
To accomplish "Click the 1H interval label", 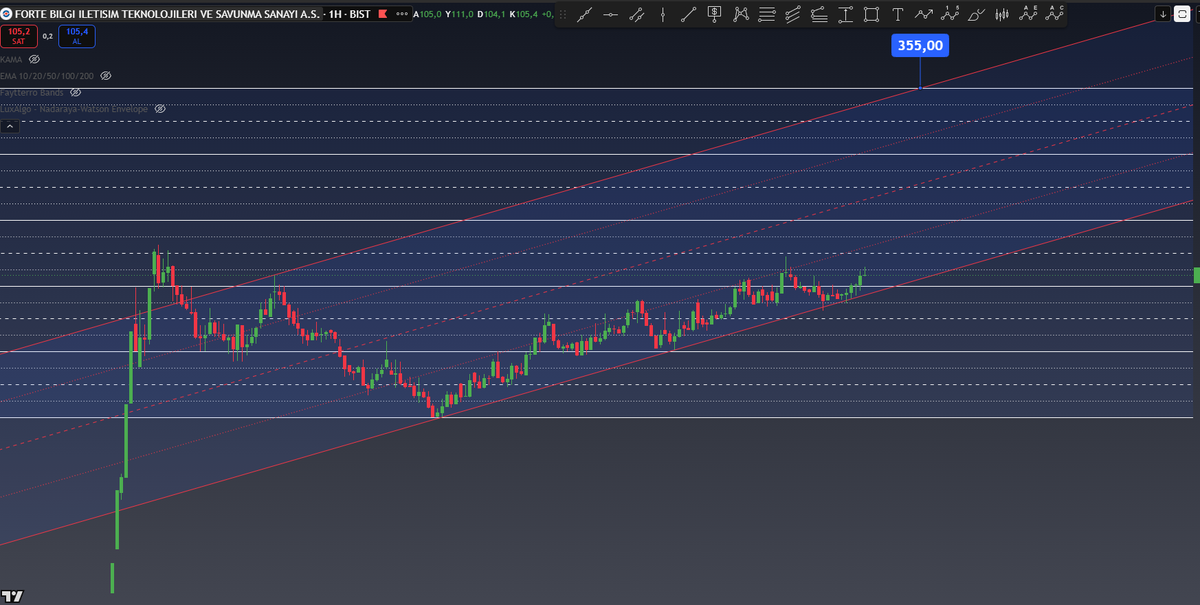I will pos(335,14).
